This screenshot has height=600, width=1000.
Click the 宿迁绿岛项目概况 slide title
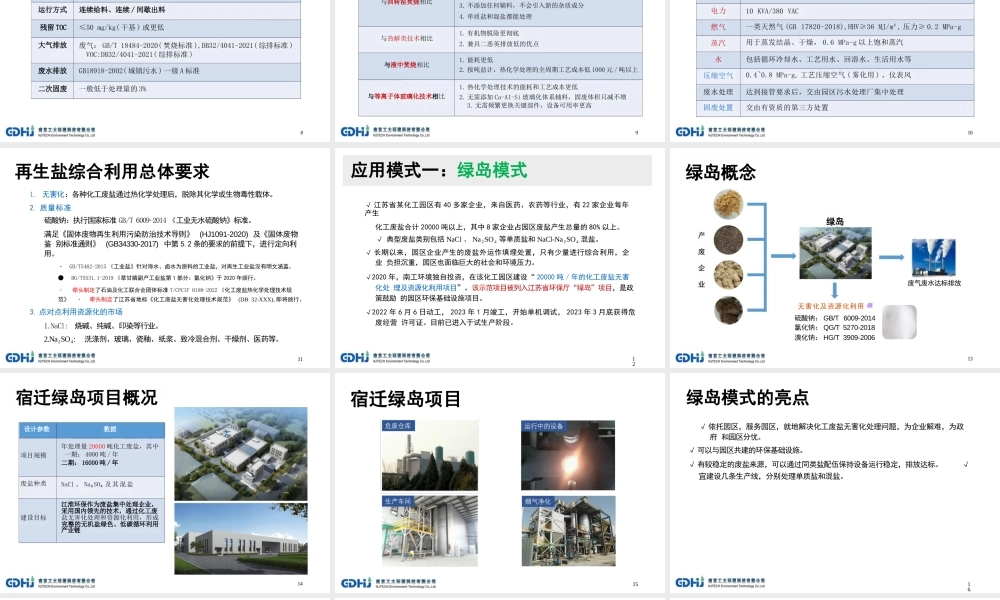(x=86, y=397)
